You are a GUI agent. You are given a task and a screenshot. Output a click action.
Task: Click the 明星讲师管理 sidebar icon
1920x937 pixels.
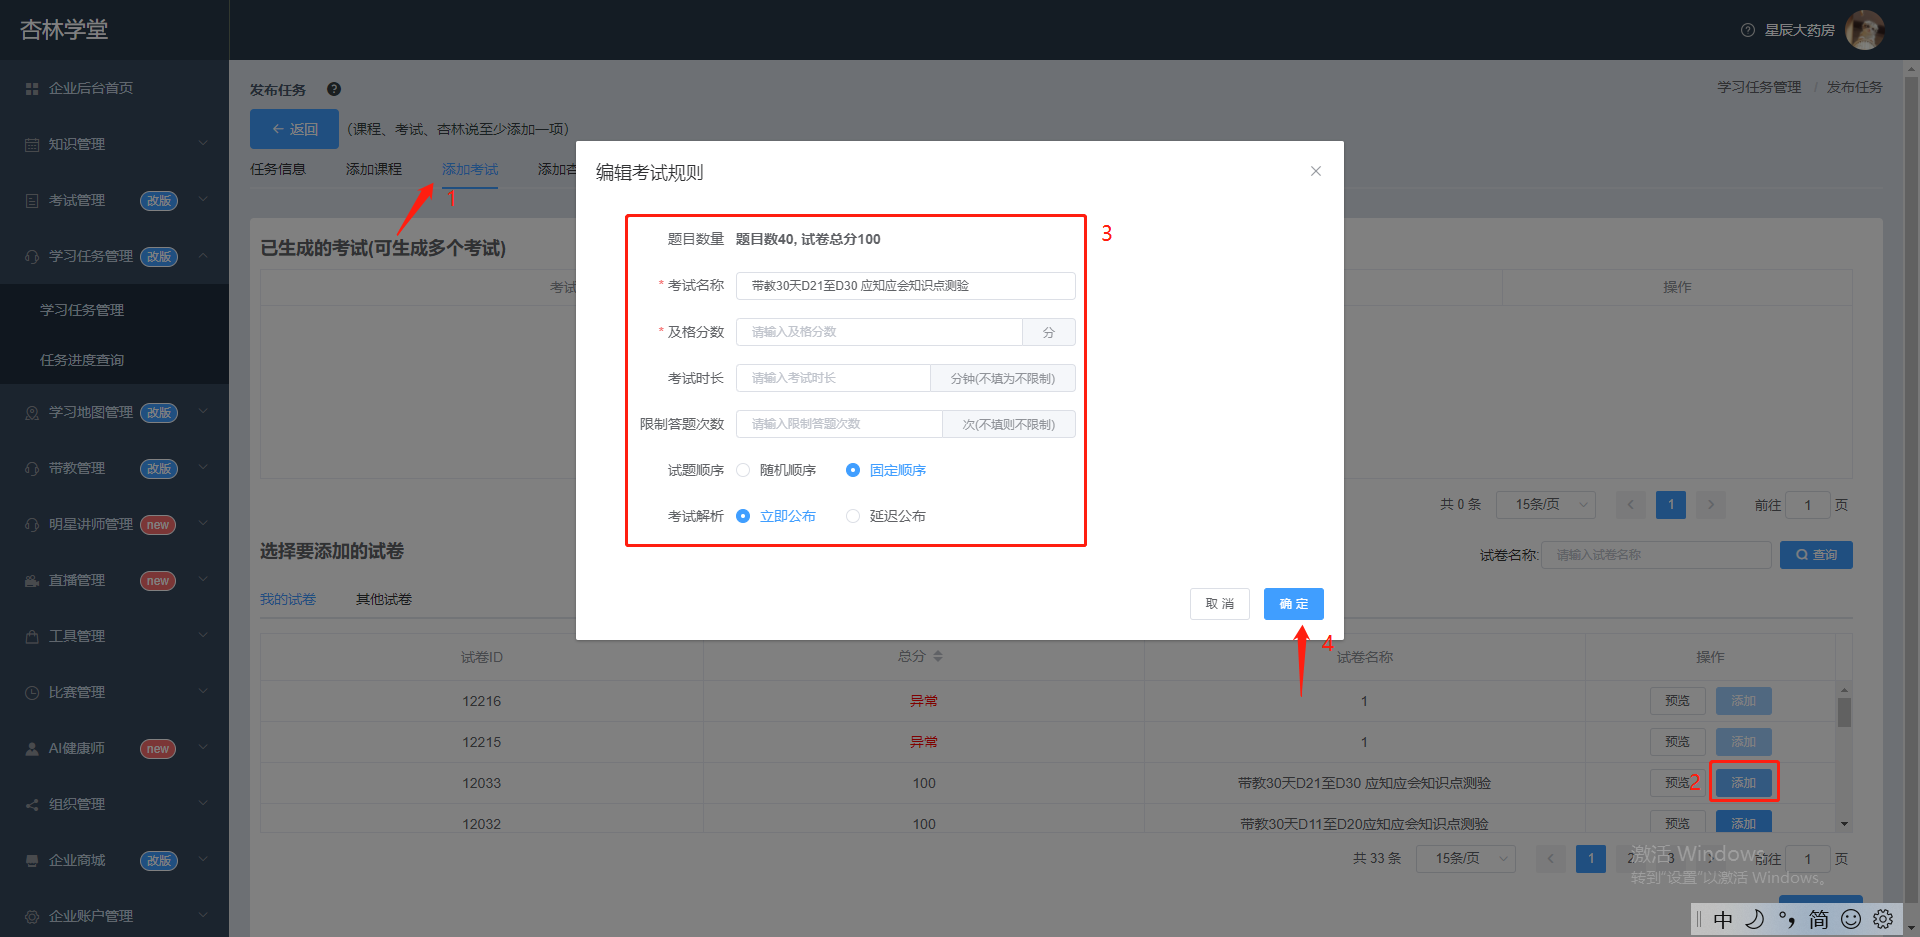click(32, 525)
